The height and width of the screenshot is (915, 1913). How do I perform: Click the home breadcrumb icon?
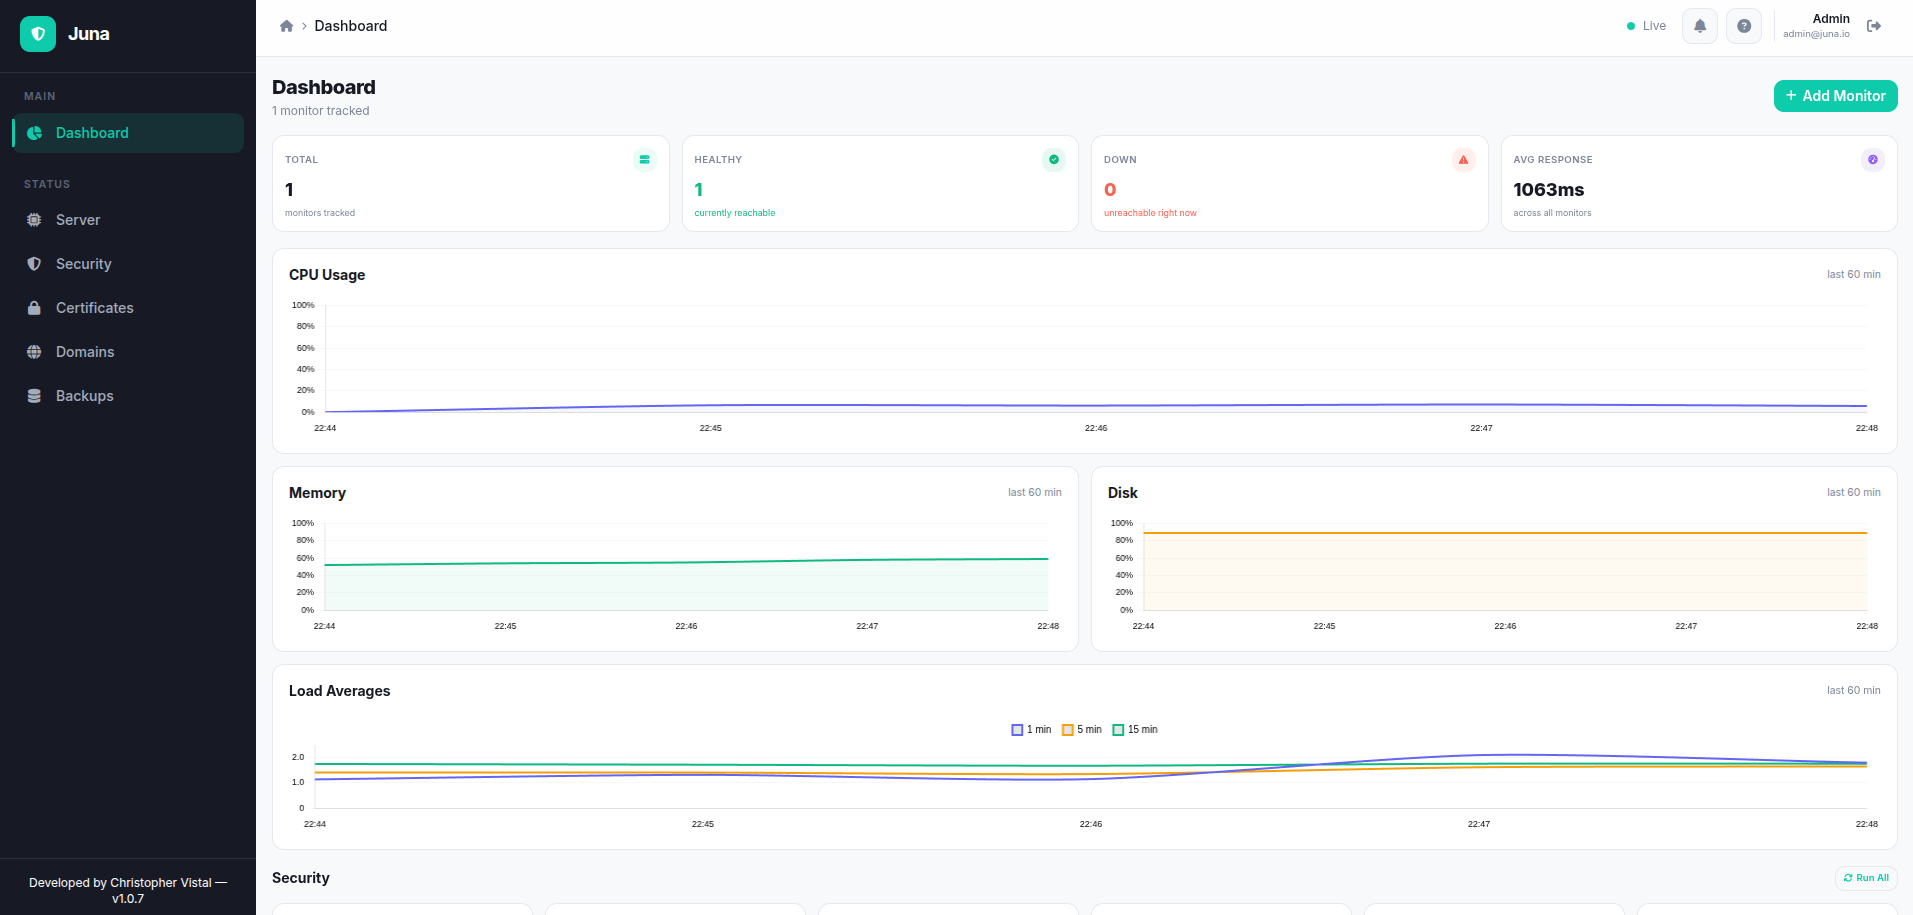point(286,26)
